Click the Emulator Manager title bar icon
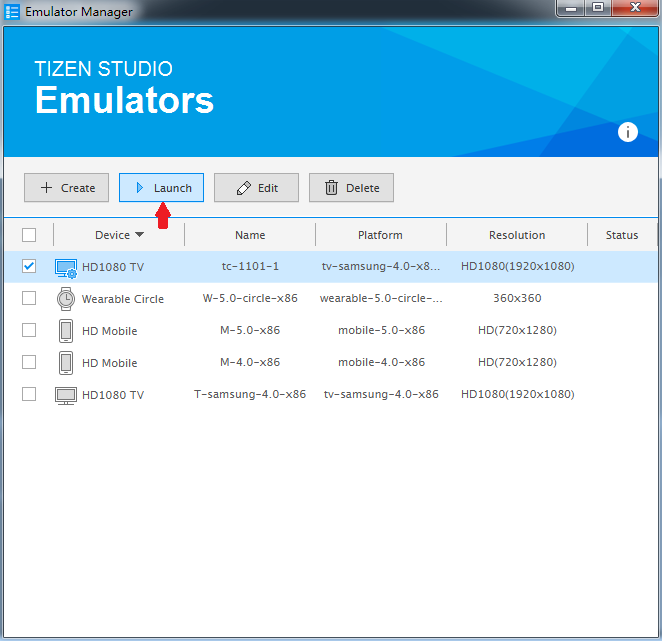 point(12,11)
